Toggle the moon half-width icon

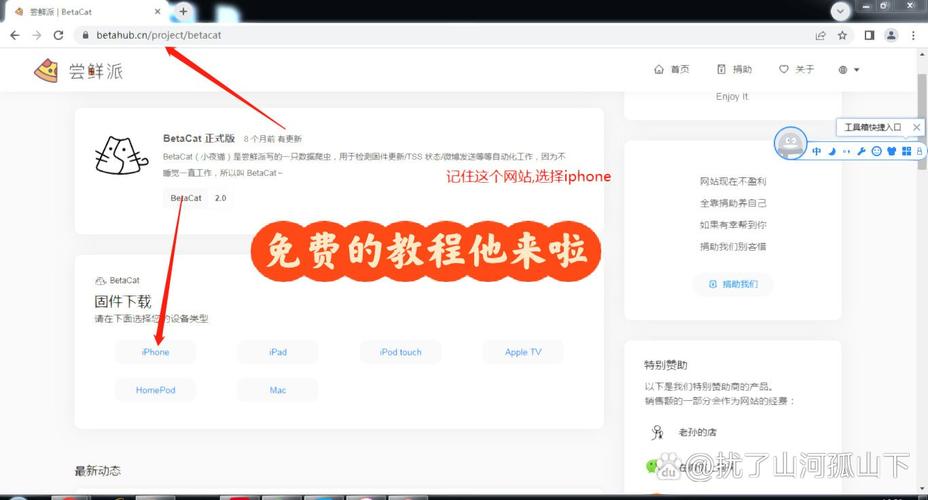832,151
